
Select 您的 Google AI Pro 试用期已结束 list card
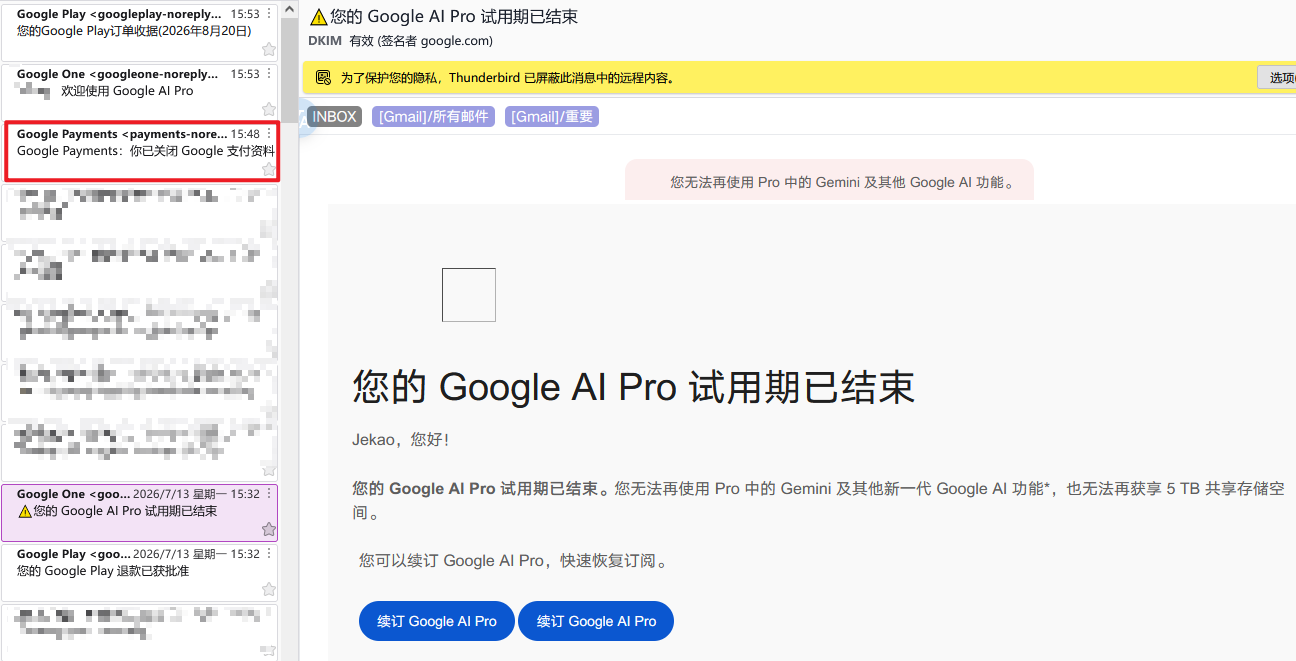tap(139, 512)
